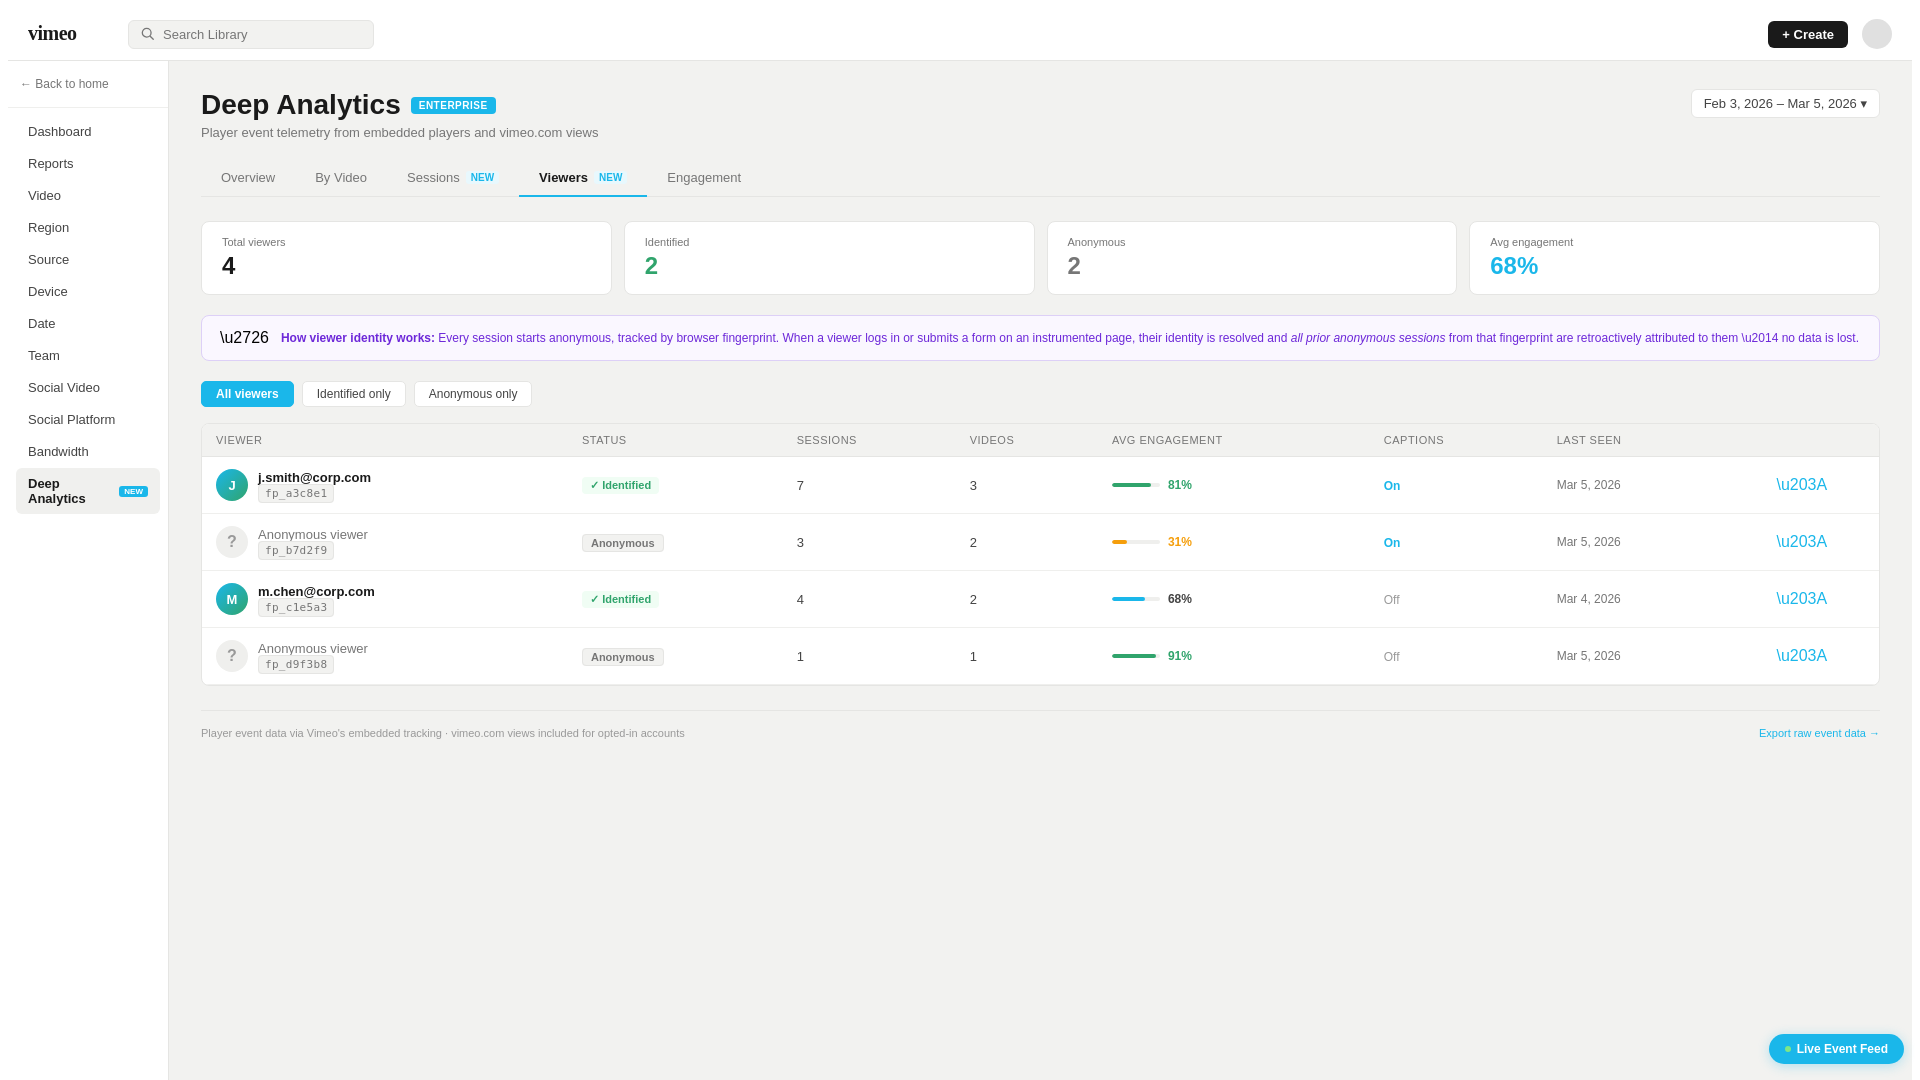Image resolution: width=1920 pixels, height=1080 pixels.
Task: Open the Engagement tab
Action: (x=703, y=178)
